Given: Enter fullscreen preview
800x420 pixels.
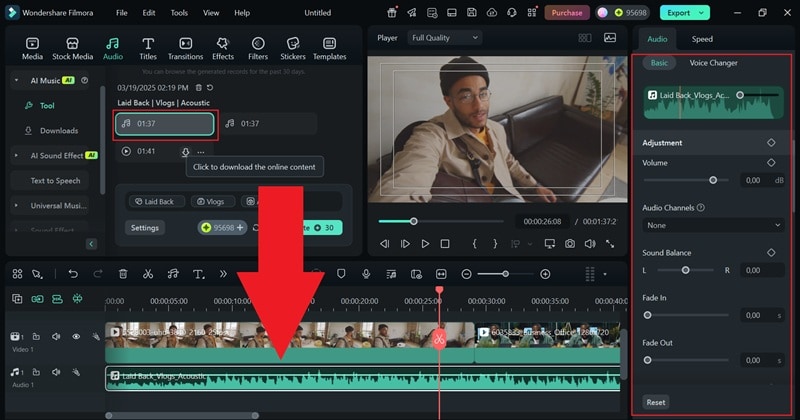Looking at the screenshot, I should tap(610, 244).
